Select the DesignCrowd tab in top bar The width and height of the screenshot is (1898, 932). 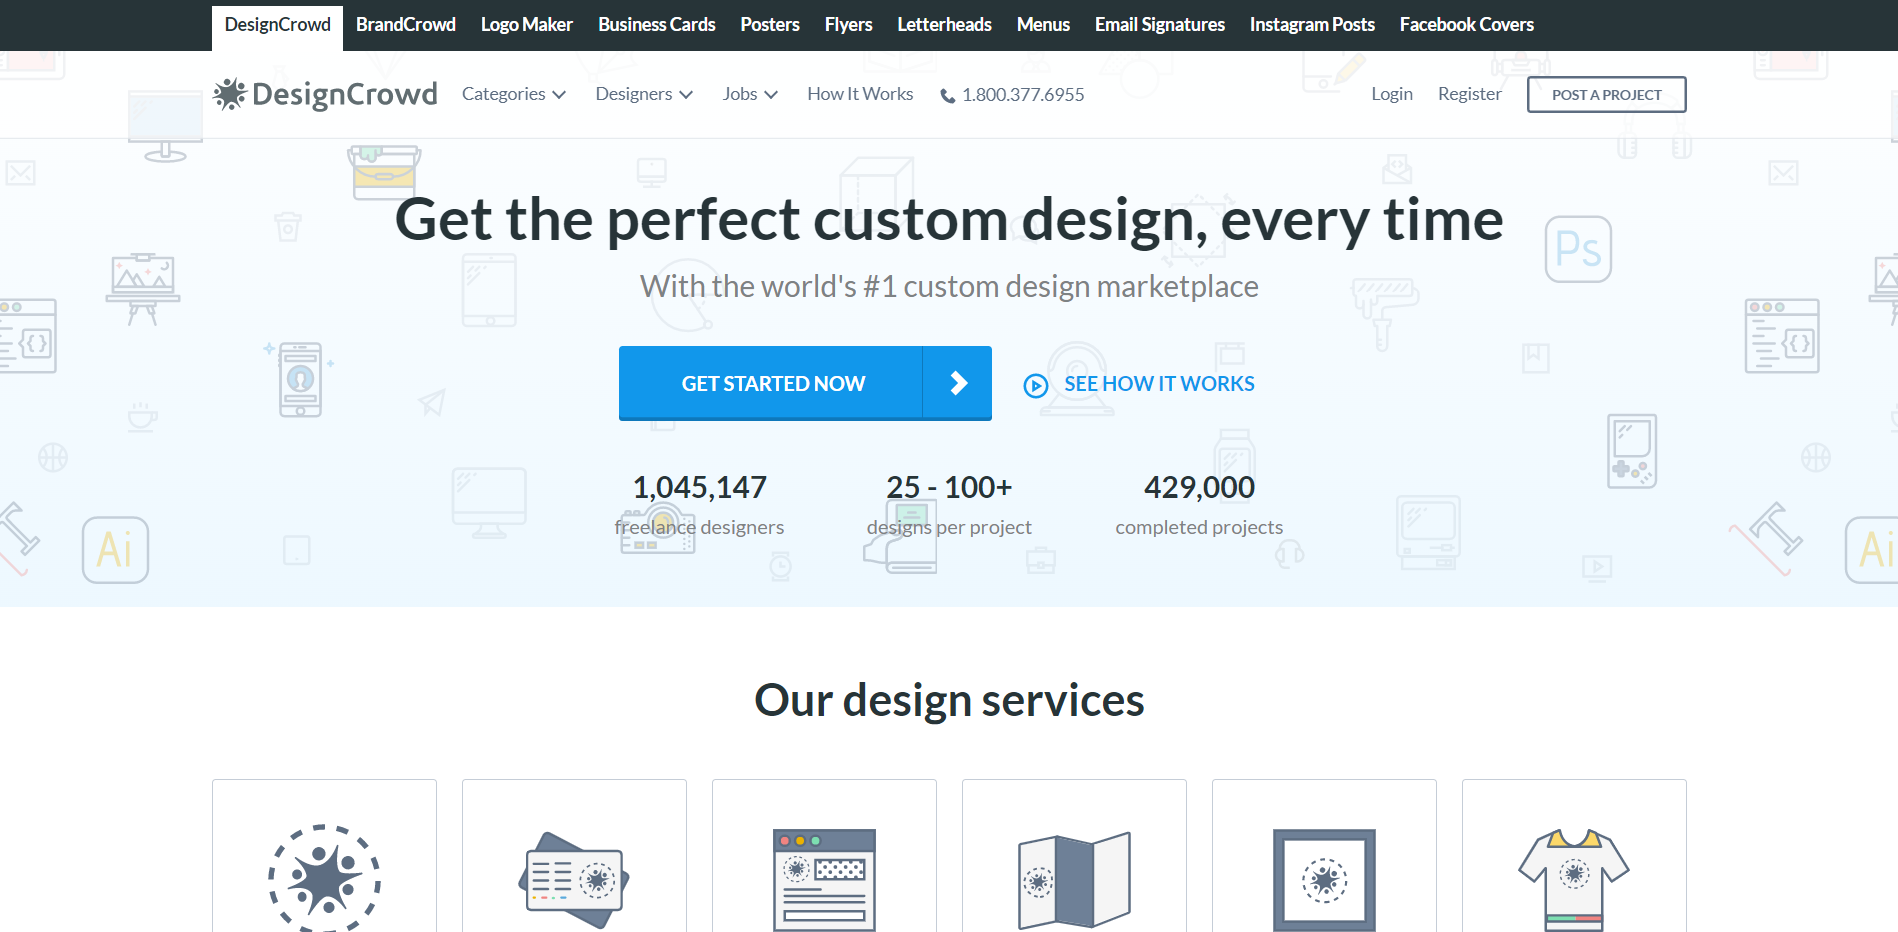(x=277, y=26)
